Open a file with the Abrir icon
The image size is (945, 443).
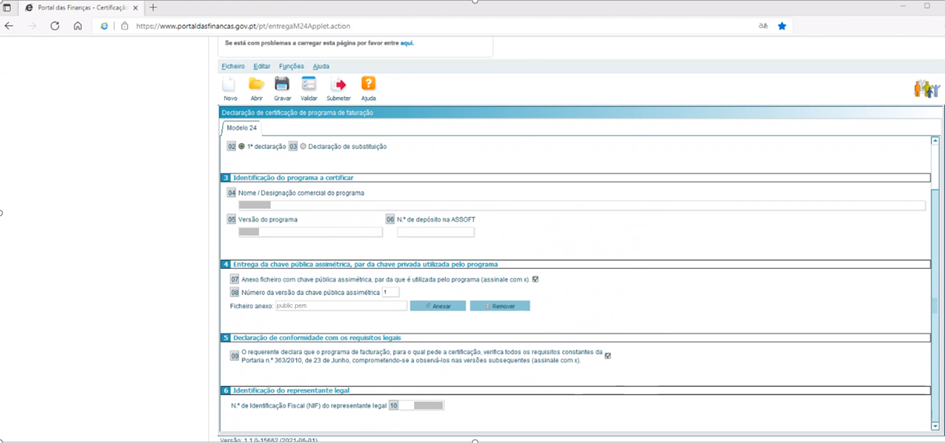pos(256,86)
